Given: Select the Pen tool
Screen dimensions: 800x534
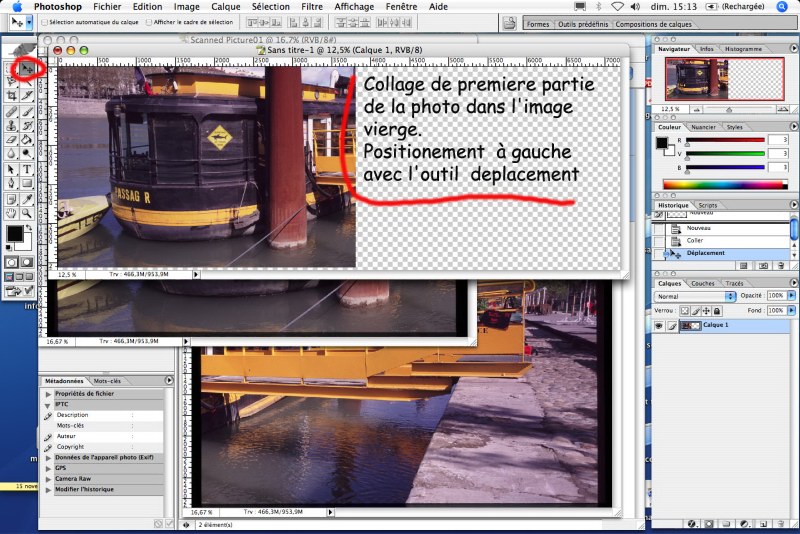Looking at the screenshot, I should [x=11, y=183].
